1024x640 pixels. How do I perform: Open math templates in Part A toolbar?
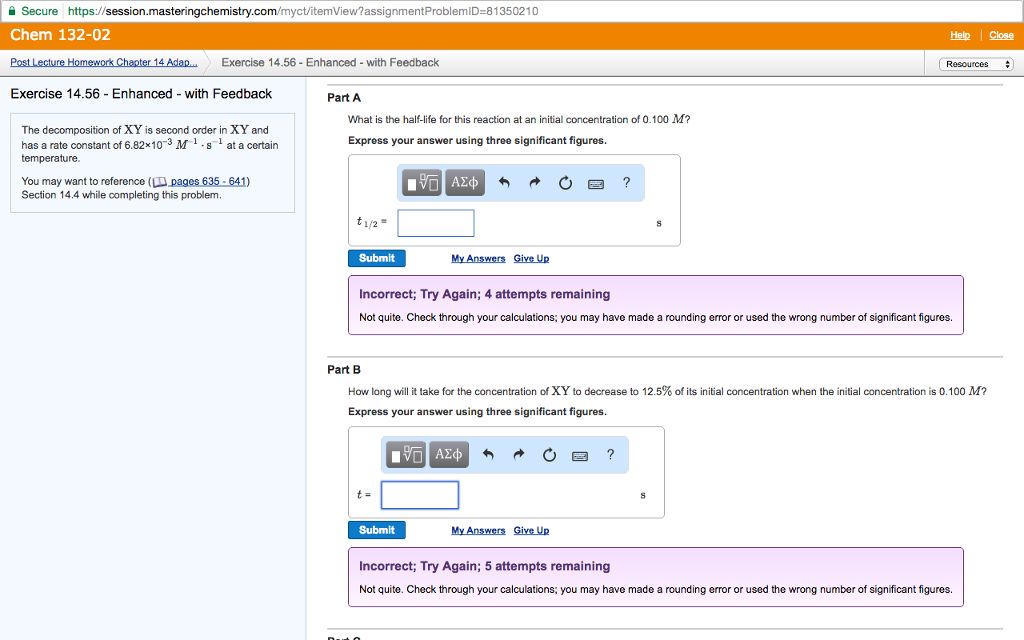421,183
